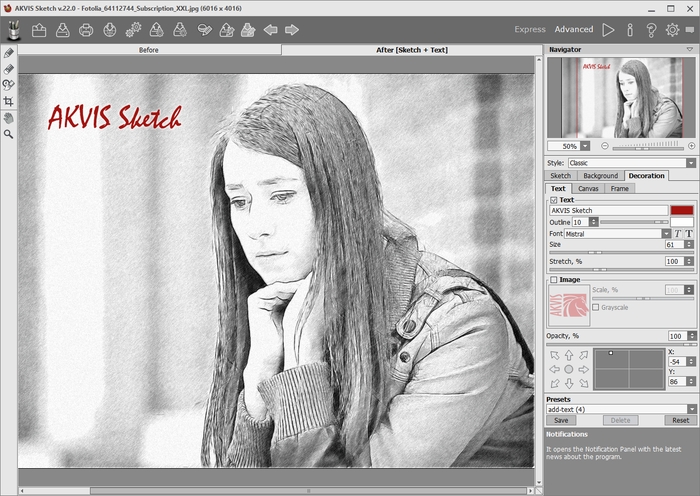Viewport: 700px width, 496px height.
Task: Click the Batch Processing gears icon
Action: [x=133, y=30]
